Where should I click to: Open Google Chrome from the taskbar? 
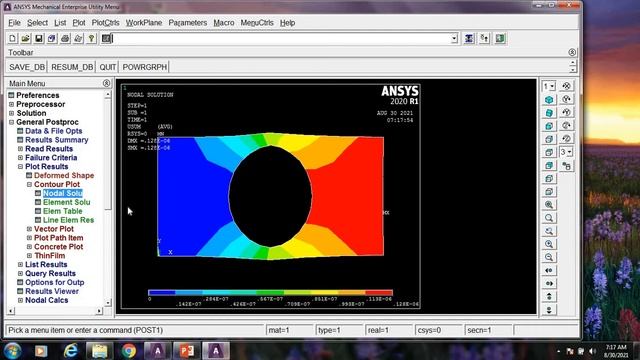129,351
